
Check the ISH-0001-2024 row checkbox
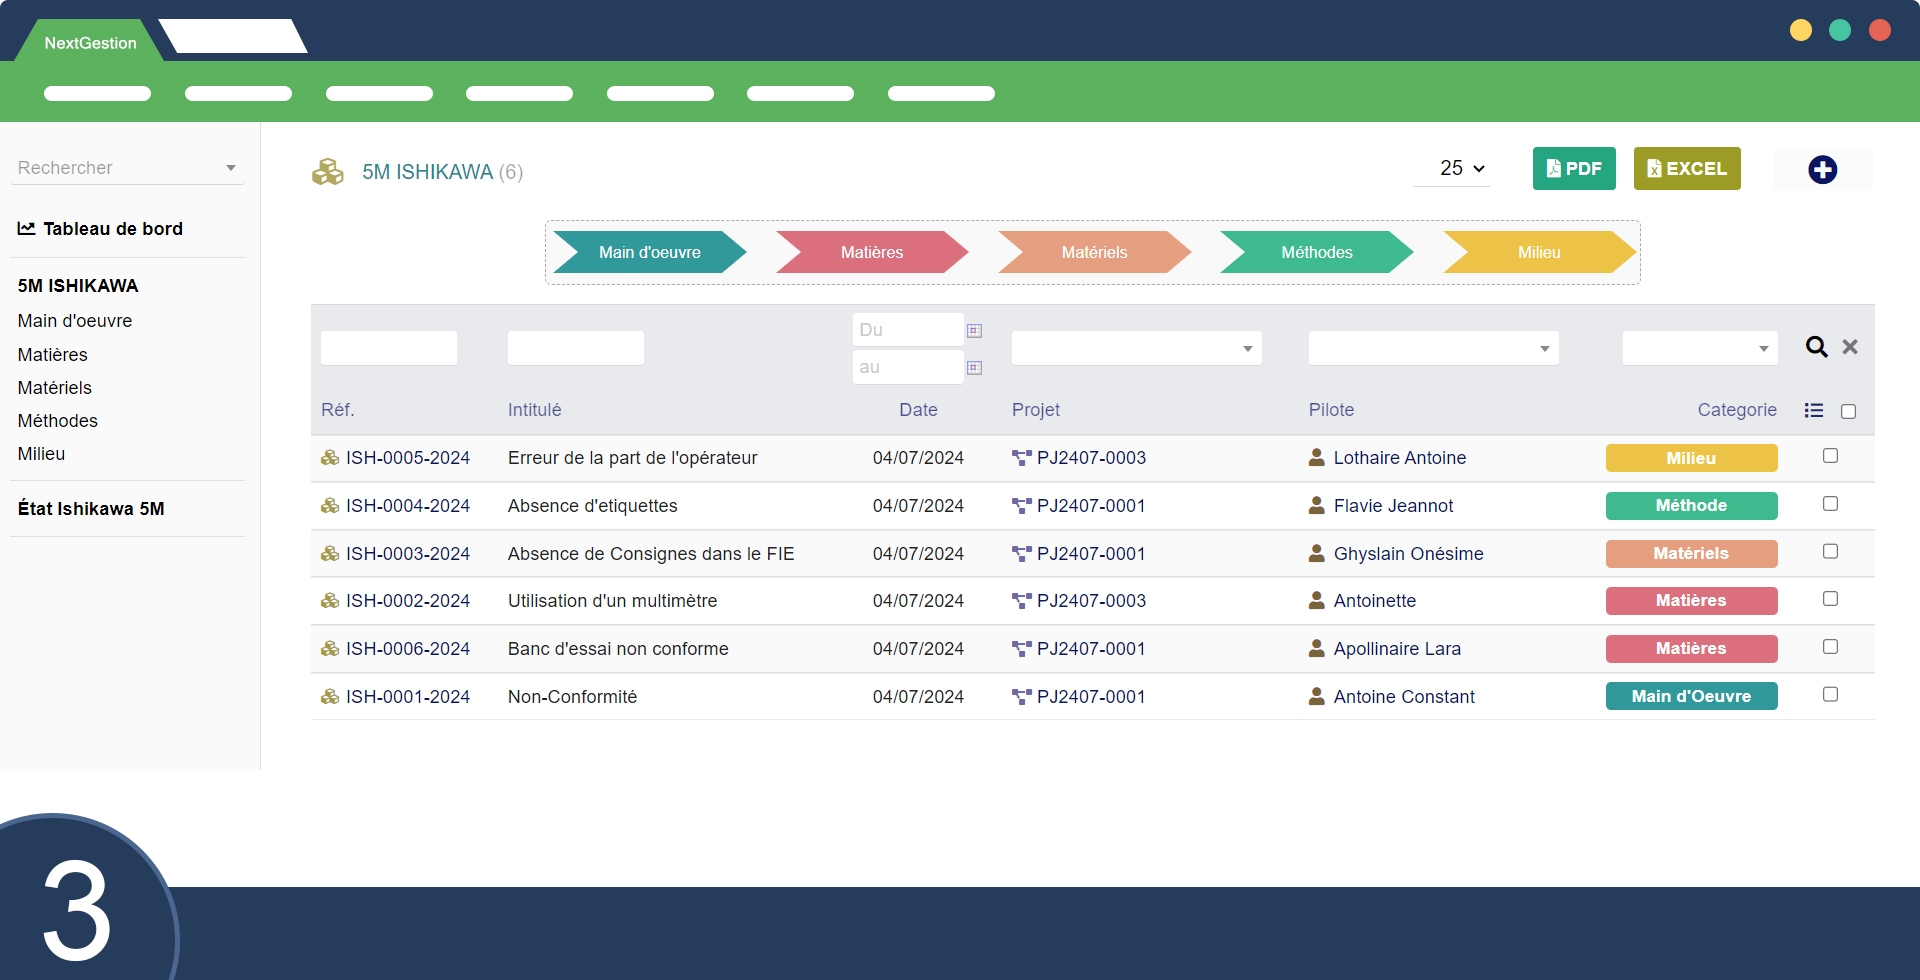(x=1830, y=695)
